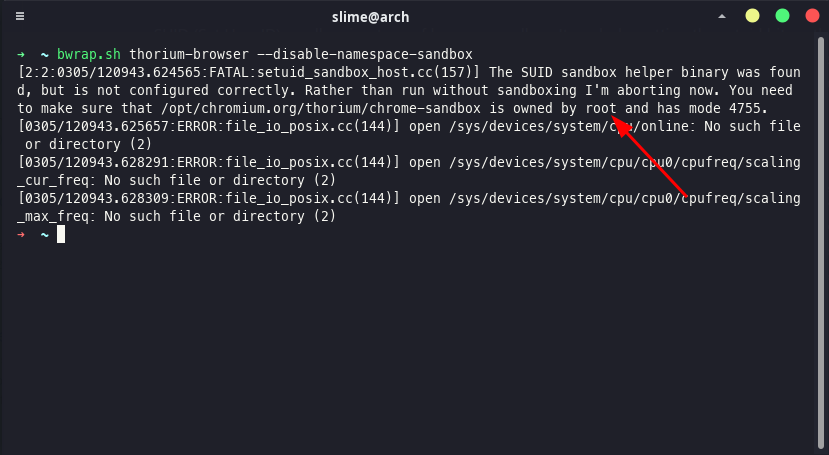Click the green prompt arrow before bwrap.sh
The height and width of the screenshot is (455, 829).
[x=21, y=54]
